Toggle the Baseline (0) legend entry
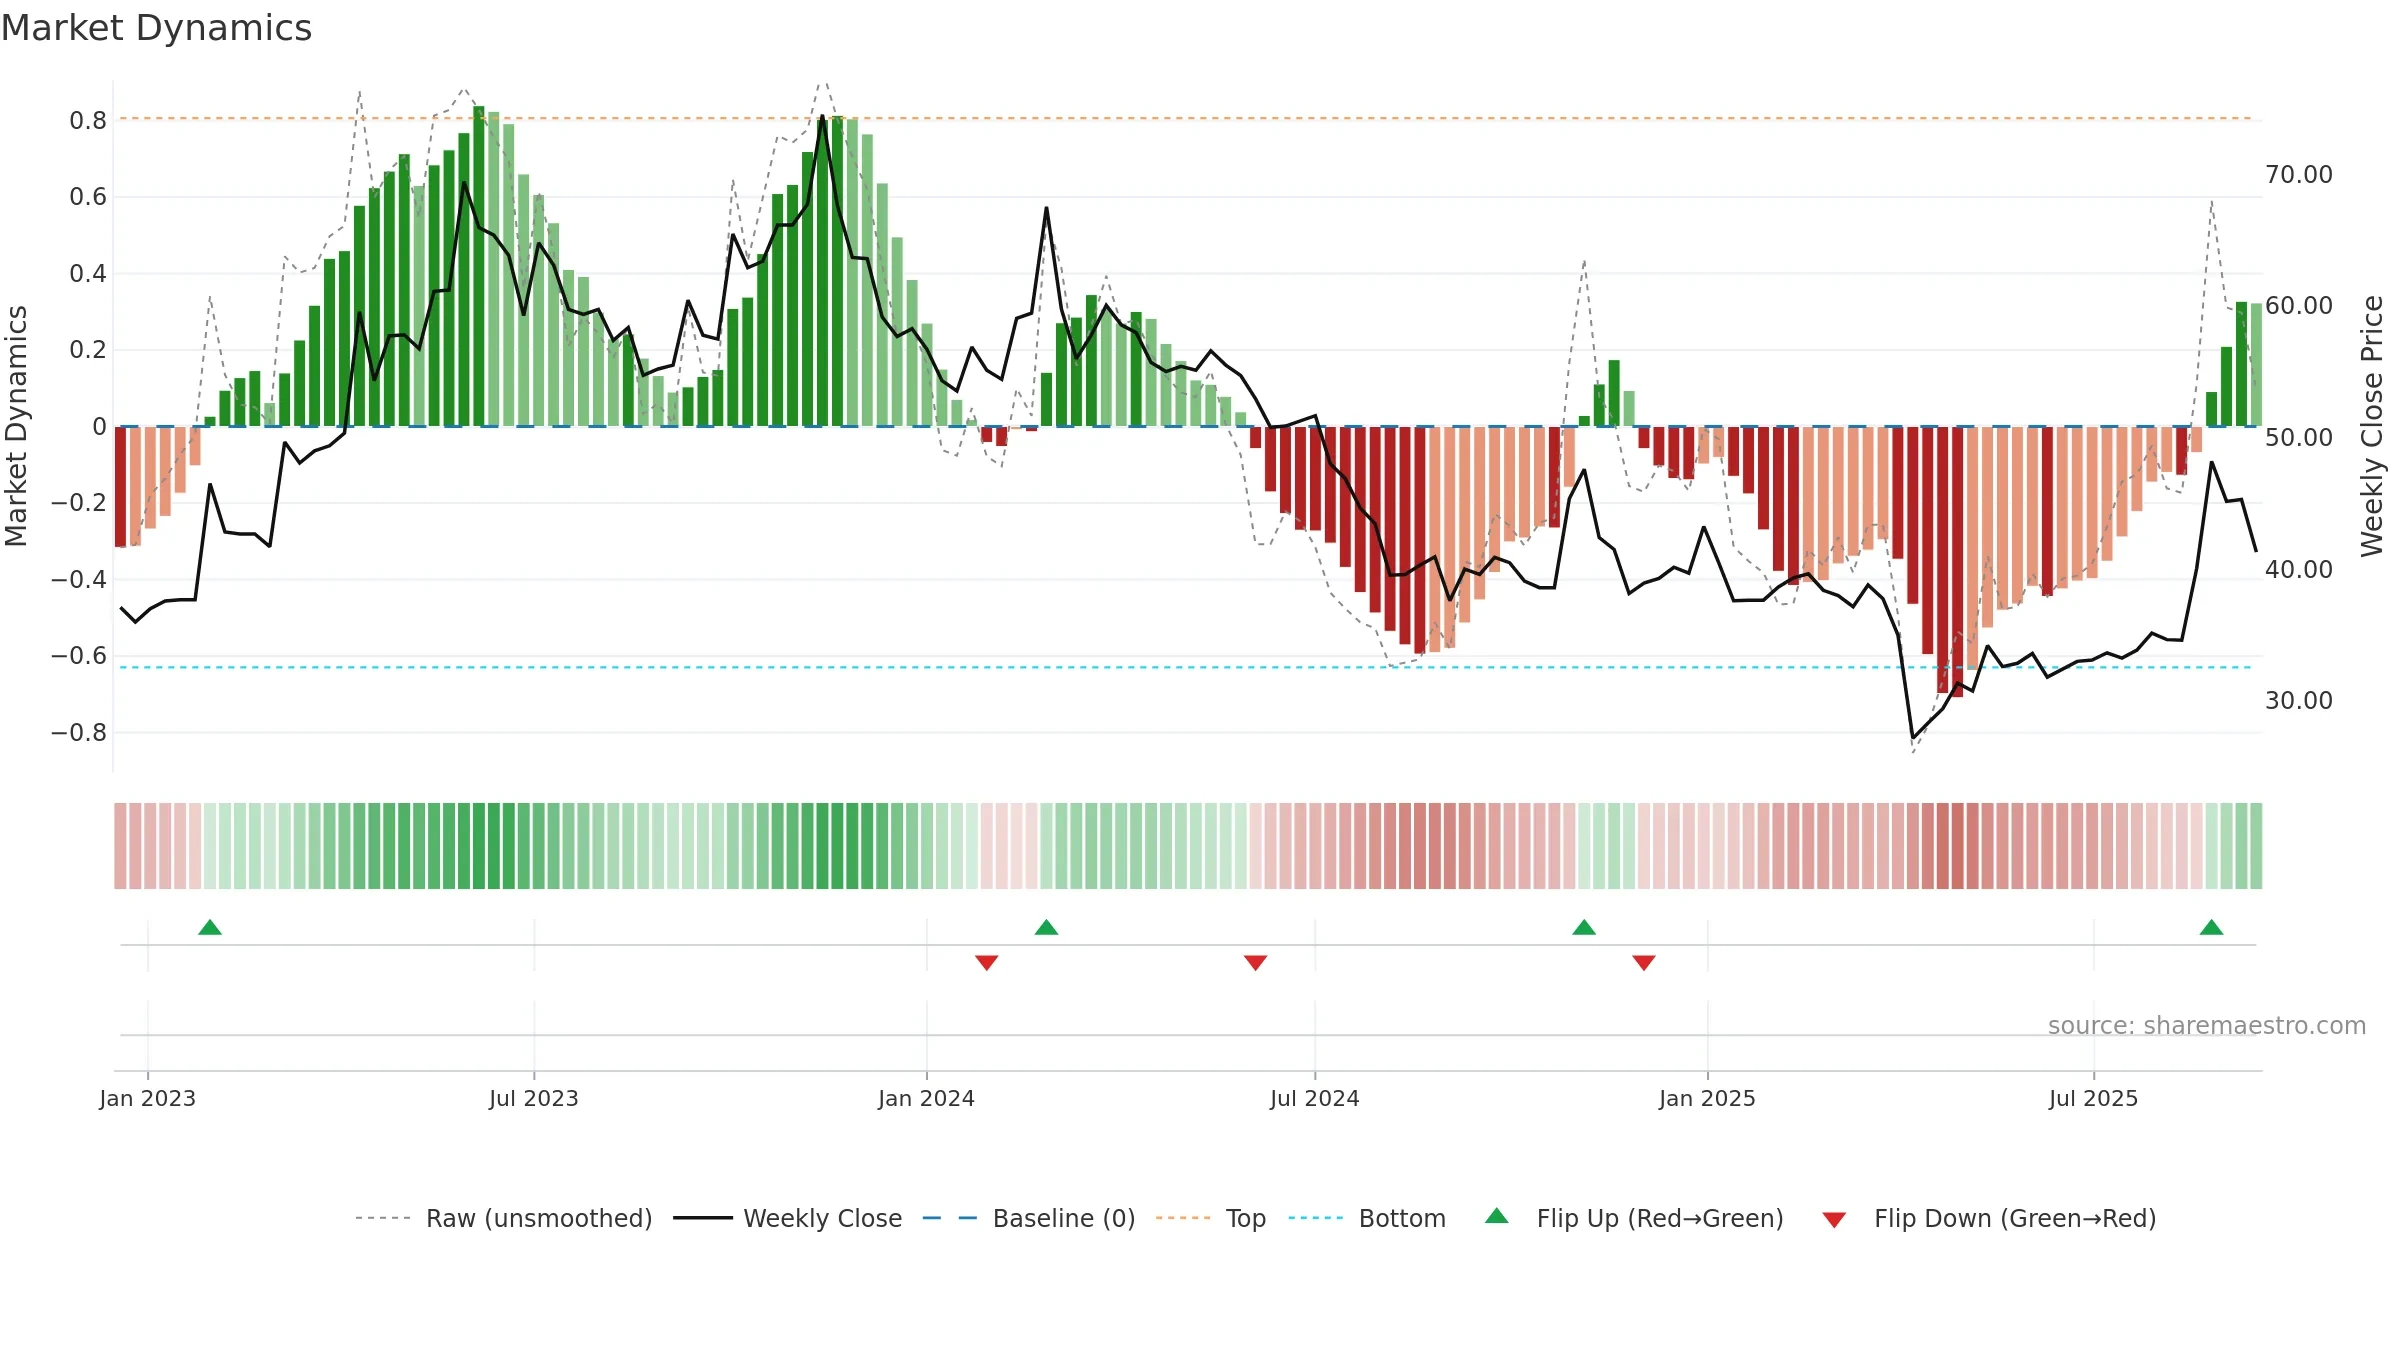2400x1350 pixels. point(1029,1218)
